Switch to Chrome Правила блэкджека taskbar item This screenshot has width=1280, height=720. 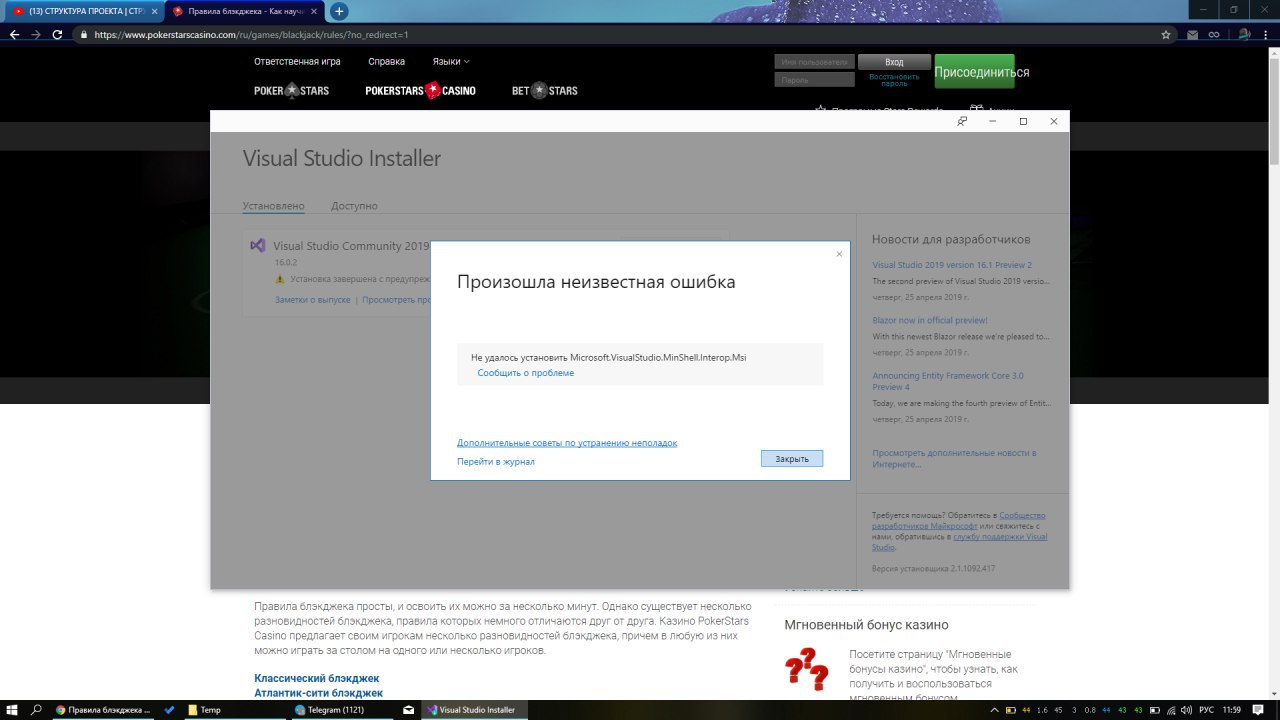click(103, 709)
